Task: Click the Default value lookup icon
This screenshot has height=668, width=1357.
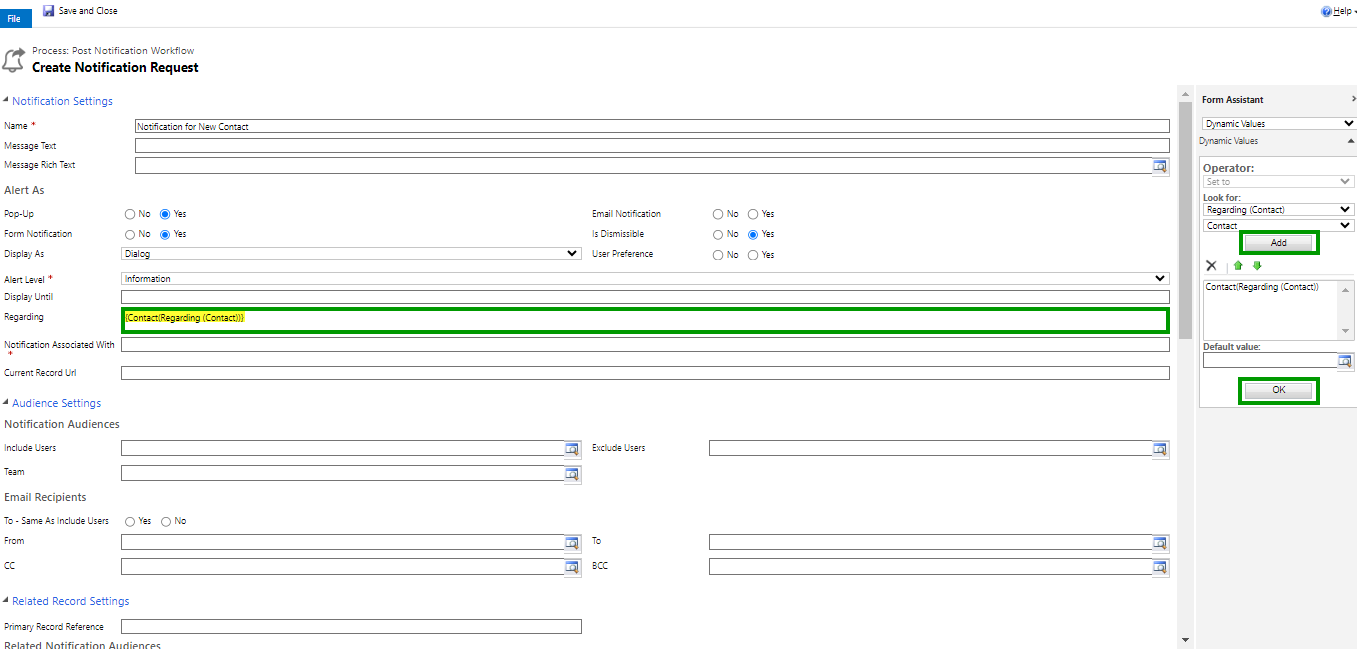Action: tap(1345, 361)
